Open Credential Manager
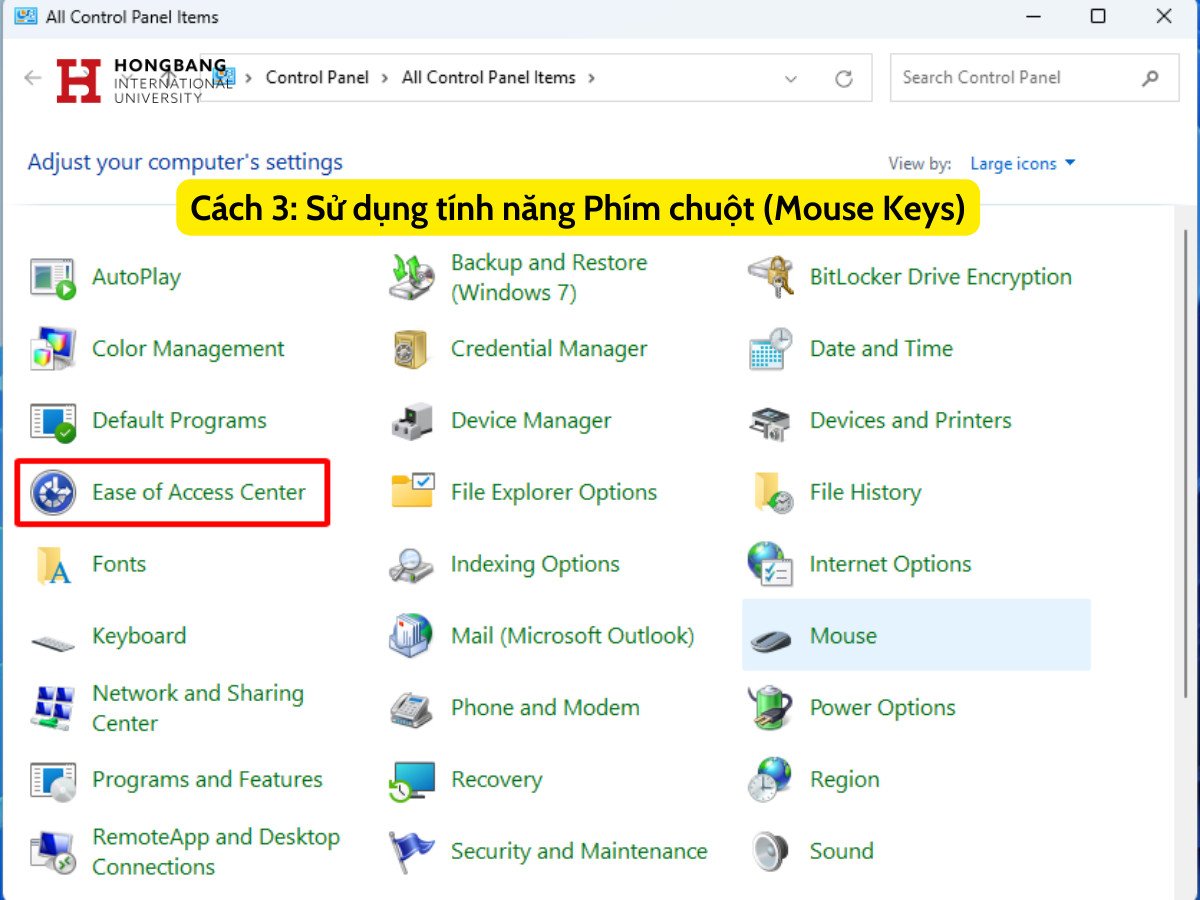The height and width of the screenshot is (900, 1200). point(549,348)
